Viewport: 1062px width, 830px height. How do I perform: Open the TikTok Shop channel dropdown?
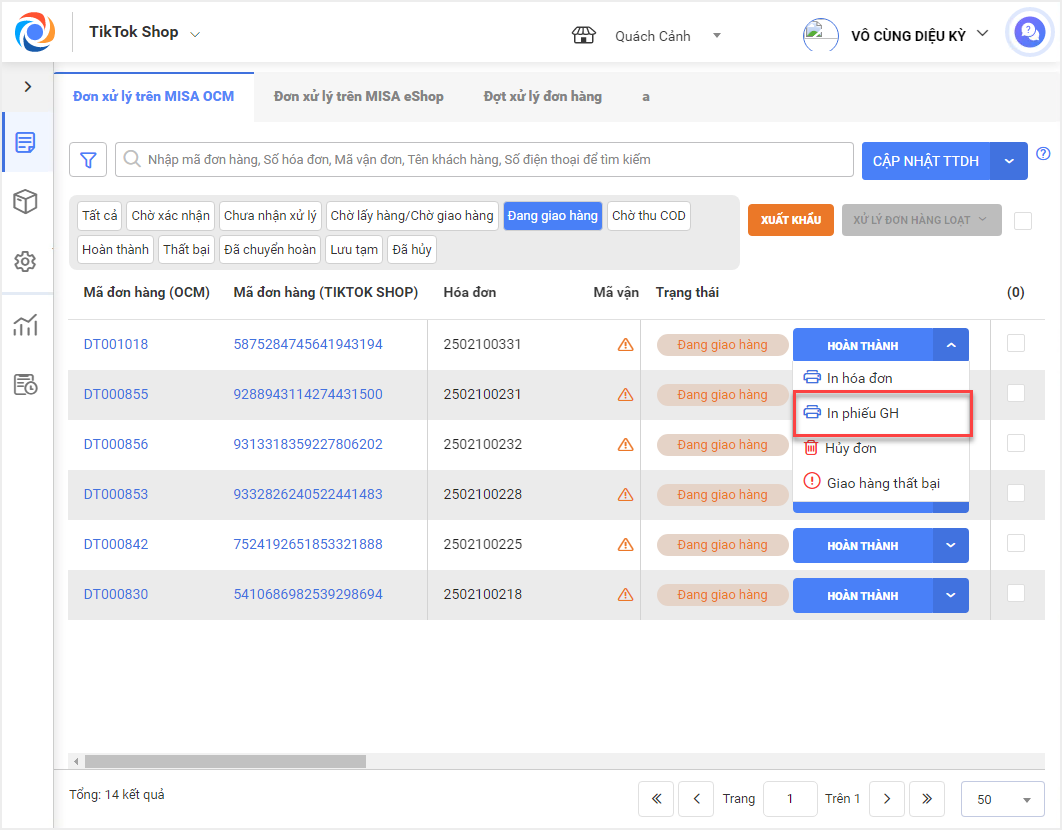(195, 34)
